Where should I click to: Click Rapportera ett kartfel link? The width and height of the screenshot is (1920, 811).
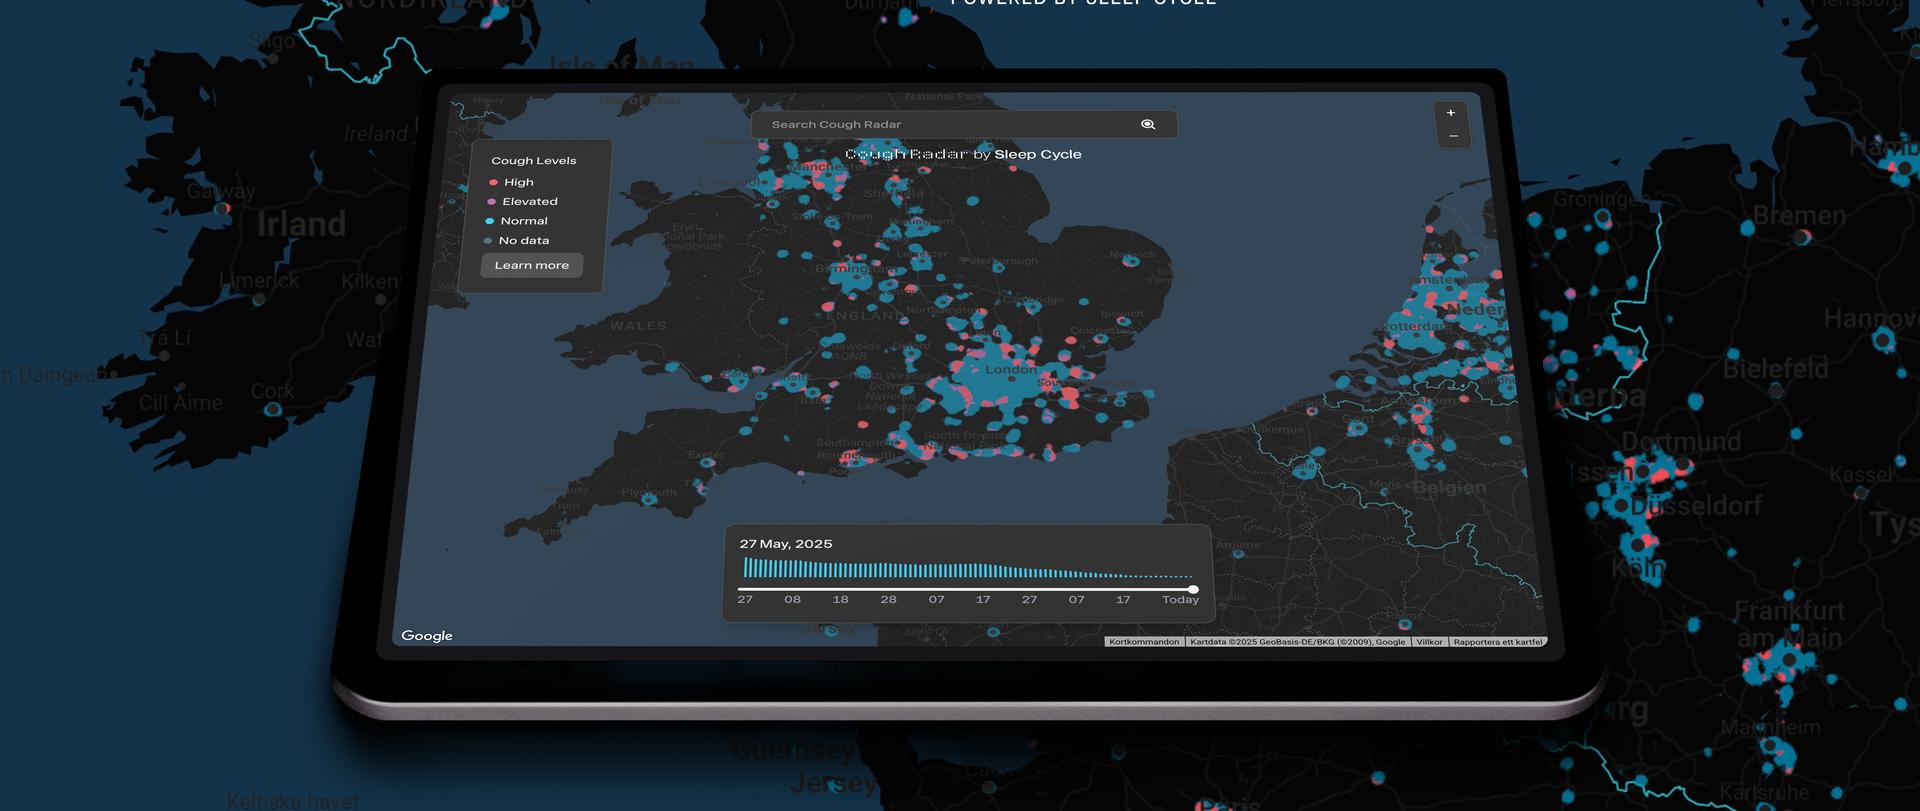(1498, 642)
